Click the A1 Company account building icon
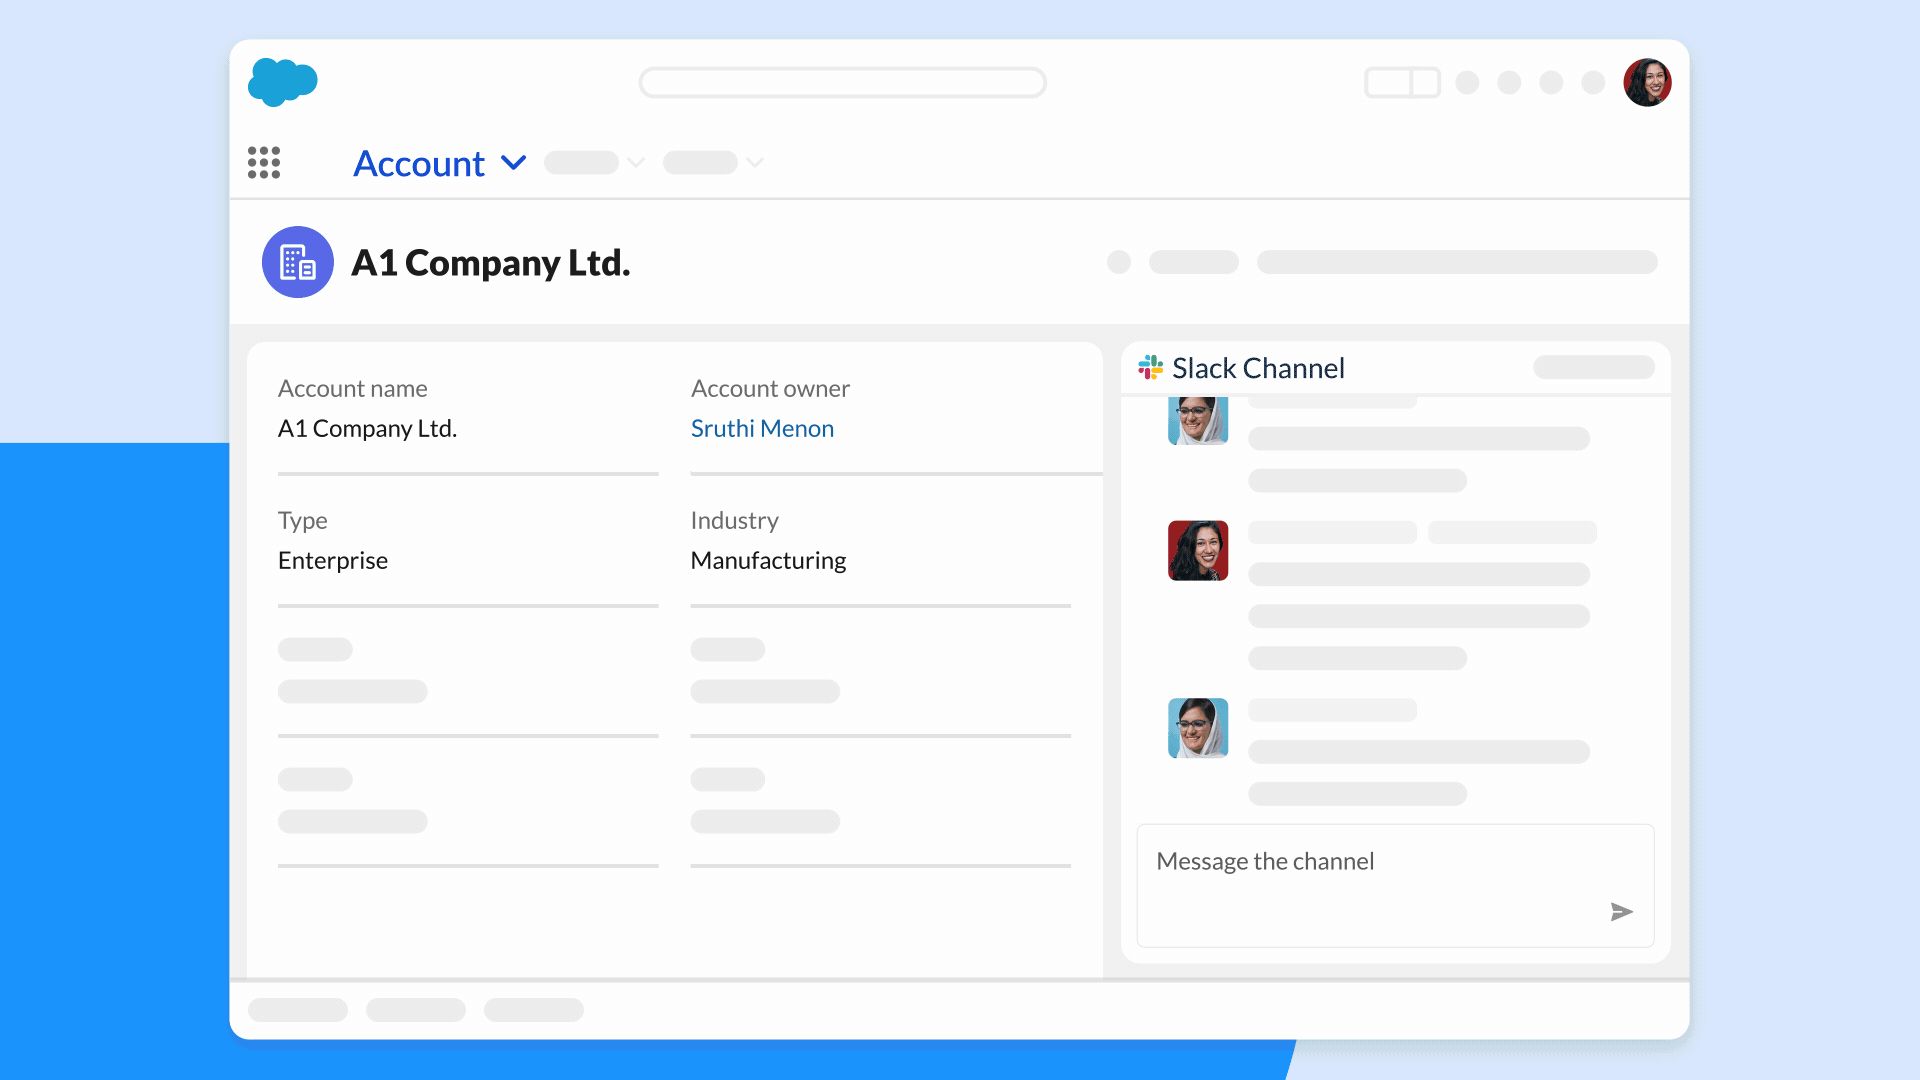1920x1080 pixels. coord(298,262)
